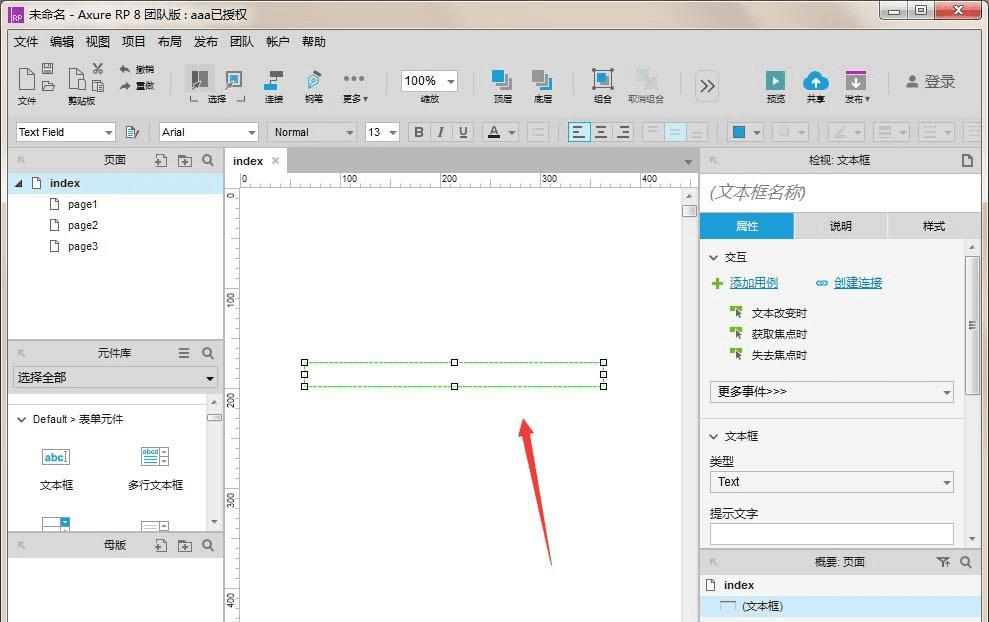This screenshot has height=622, width=989.
Task: Click the redo arrow icon
Action: (125, 85)
